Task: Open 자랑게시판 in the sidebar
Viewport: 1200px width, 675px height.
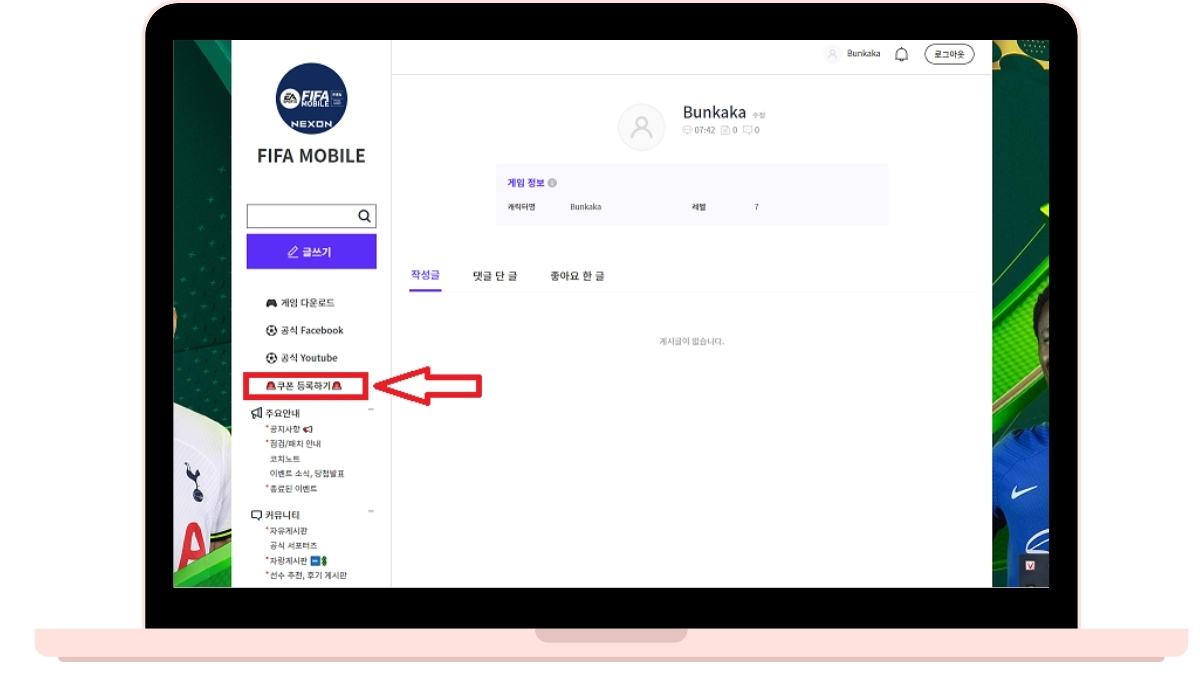Action: point(288,561)
